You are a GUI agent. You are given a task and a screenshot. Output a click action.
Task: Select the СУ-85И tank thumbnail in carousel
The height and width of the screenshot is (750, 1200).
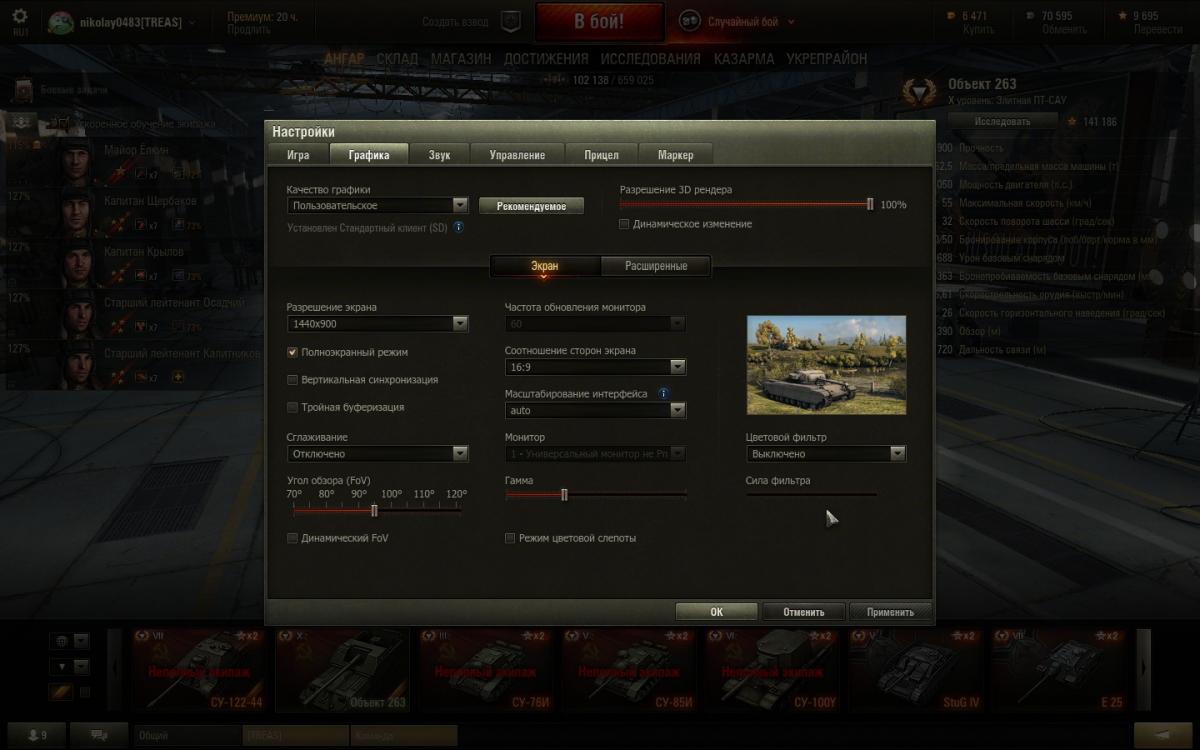(629, 669)
